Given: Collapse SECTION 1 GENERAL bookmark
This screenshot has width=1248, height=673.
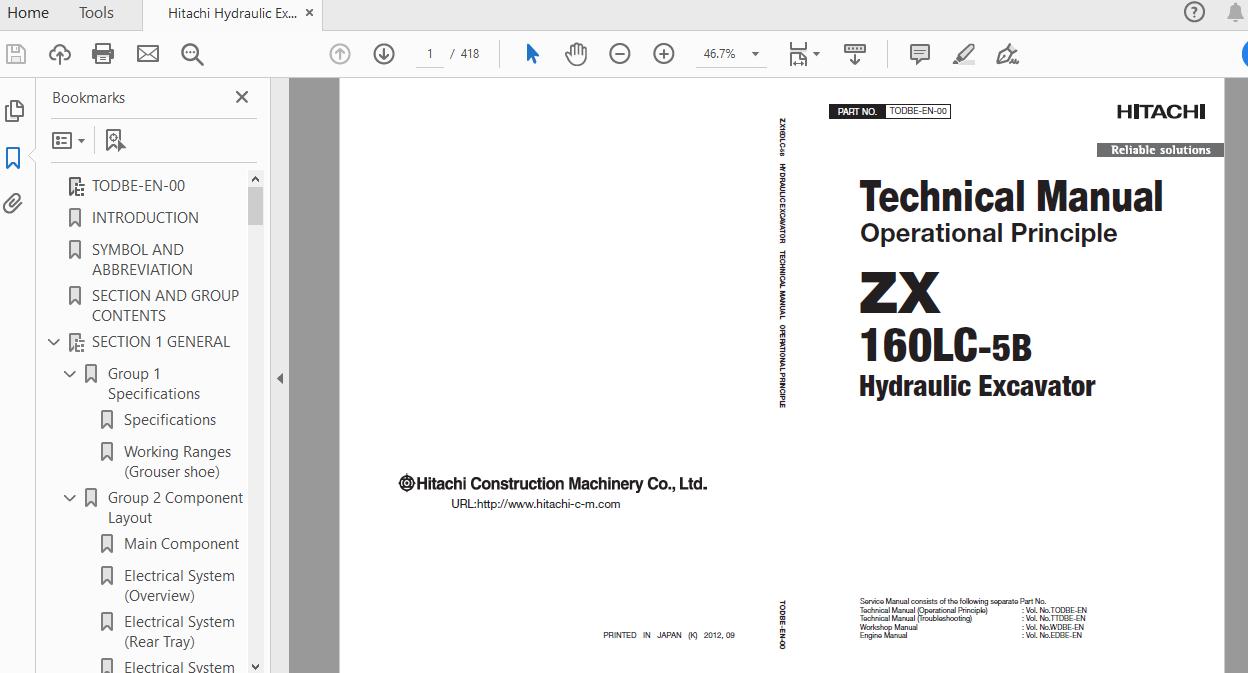Looking at the screenshot, I should pyautogui.click(x=53, y=341).
